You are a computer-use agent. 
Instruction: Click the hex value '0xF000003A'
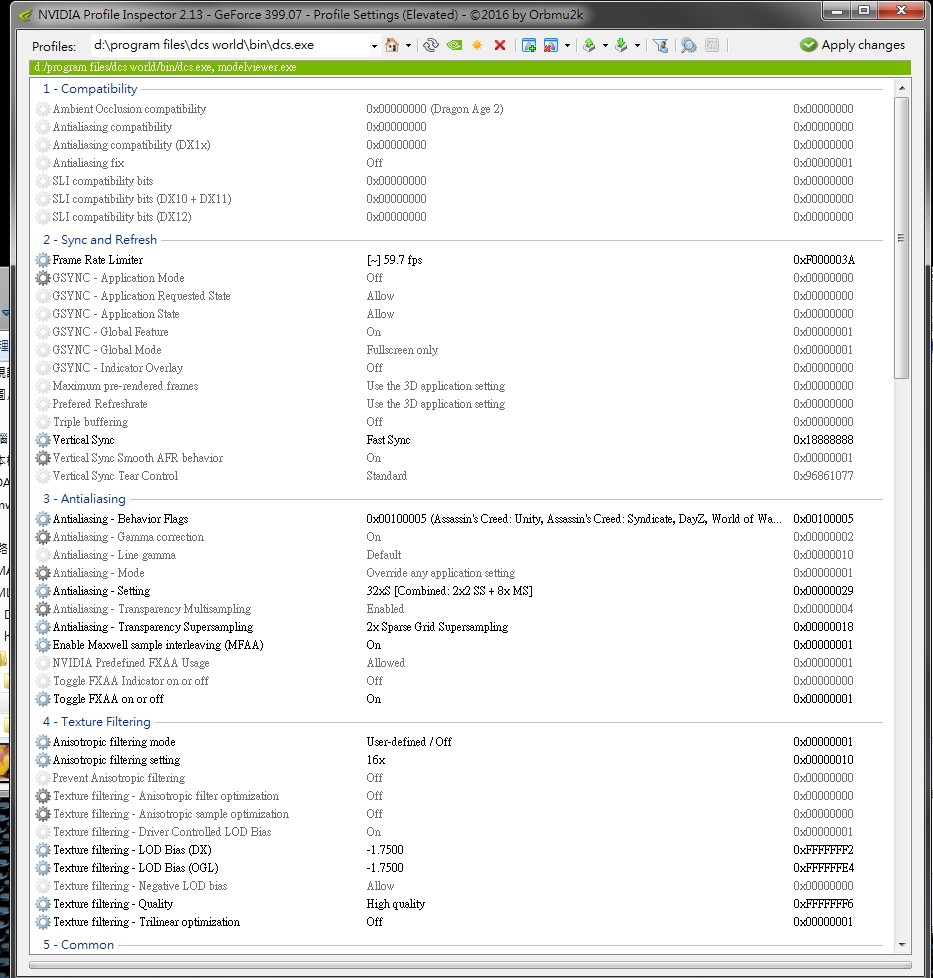[824, 259]
